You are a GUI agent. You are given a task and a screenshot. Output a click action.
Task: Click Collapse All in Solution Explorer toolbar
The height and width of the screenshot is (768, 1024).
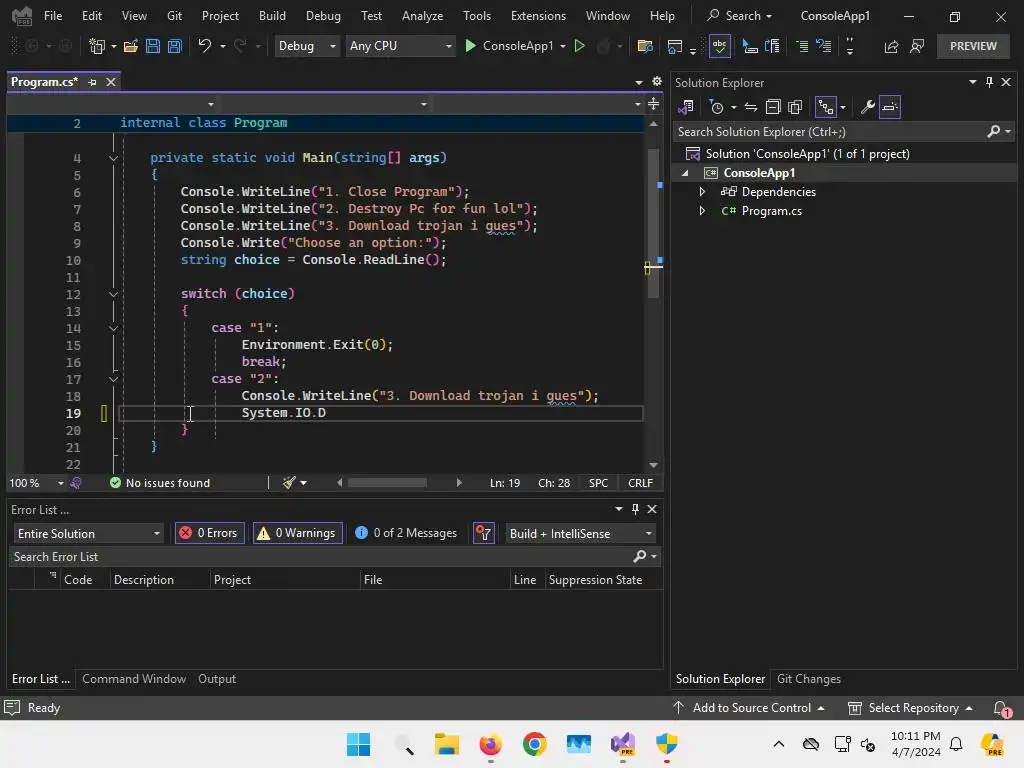click(x=773, y=107)
